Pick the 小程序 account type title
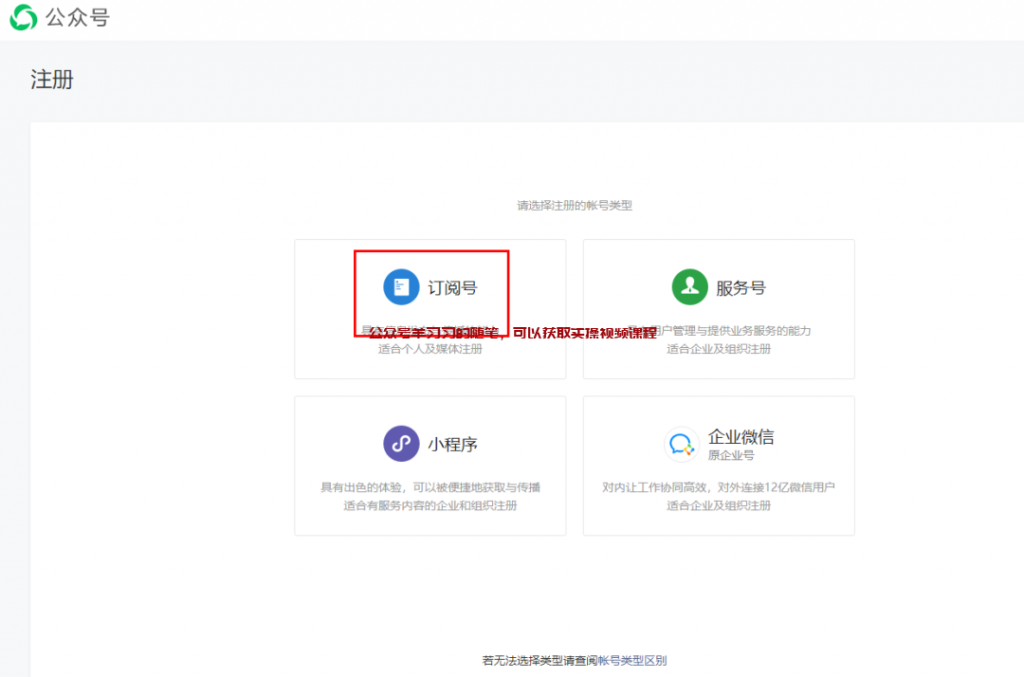 (x=453, y=444)
